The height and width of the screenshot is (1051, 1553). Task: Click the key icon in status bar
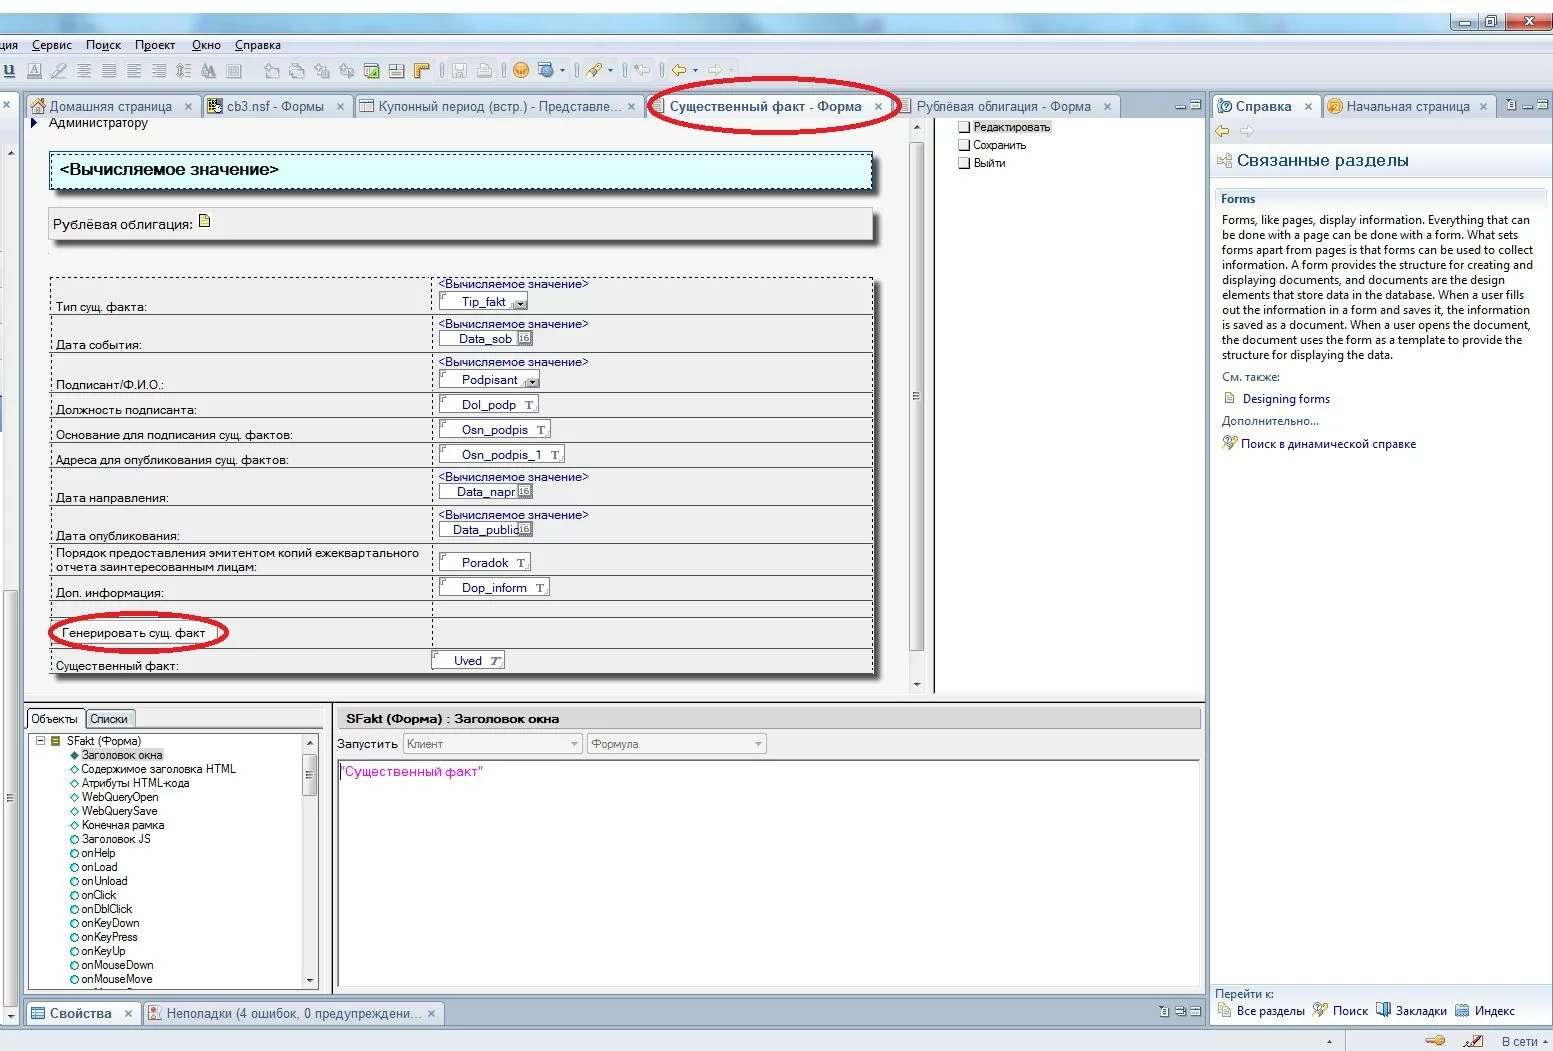coord(1435,1041)
